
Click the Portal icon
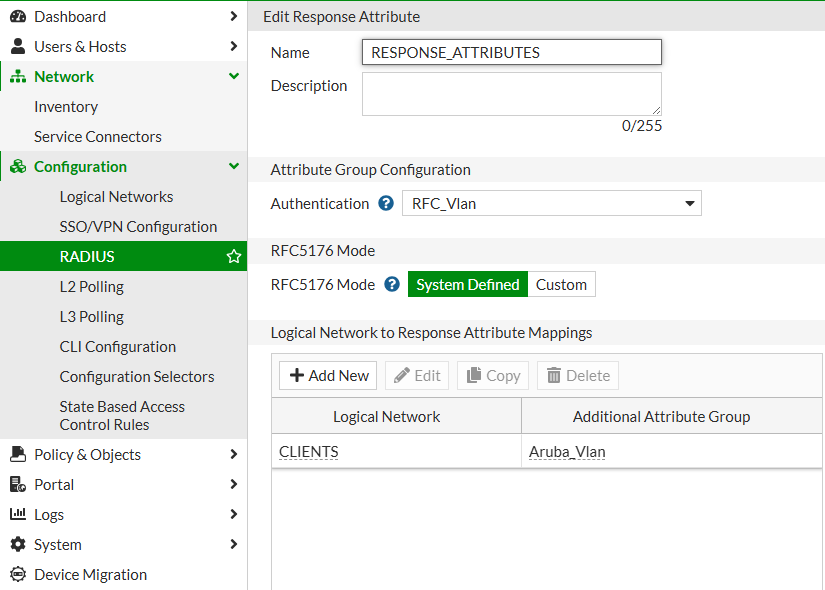pos(18,484)
